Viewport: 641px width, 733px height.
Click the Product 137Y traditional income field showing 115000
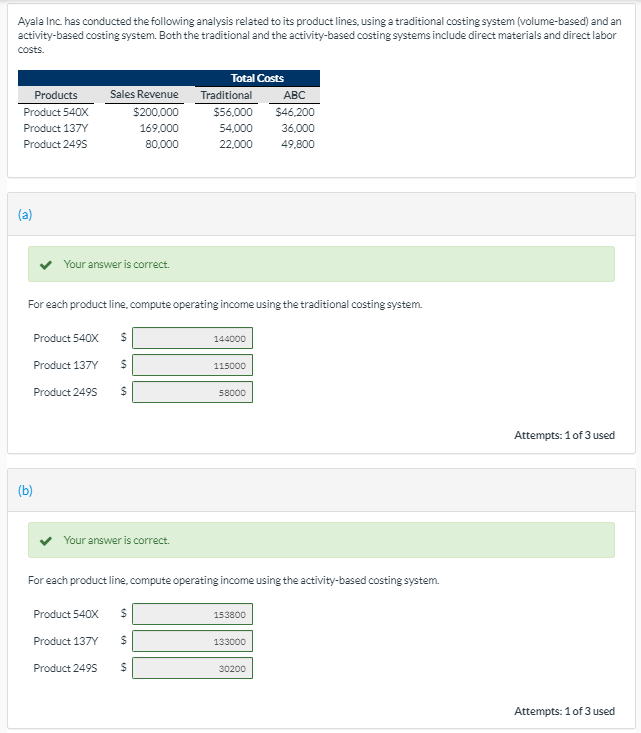point(192,365)
